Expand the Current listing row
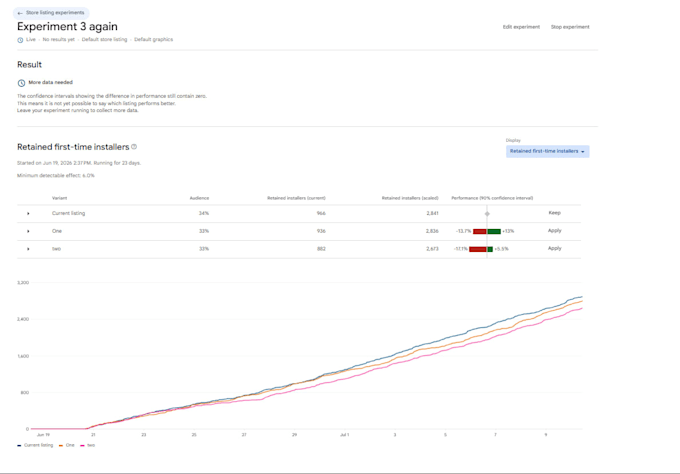This screenshot has height=474, width=680. [x=28, y=213]
